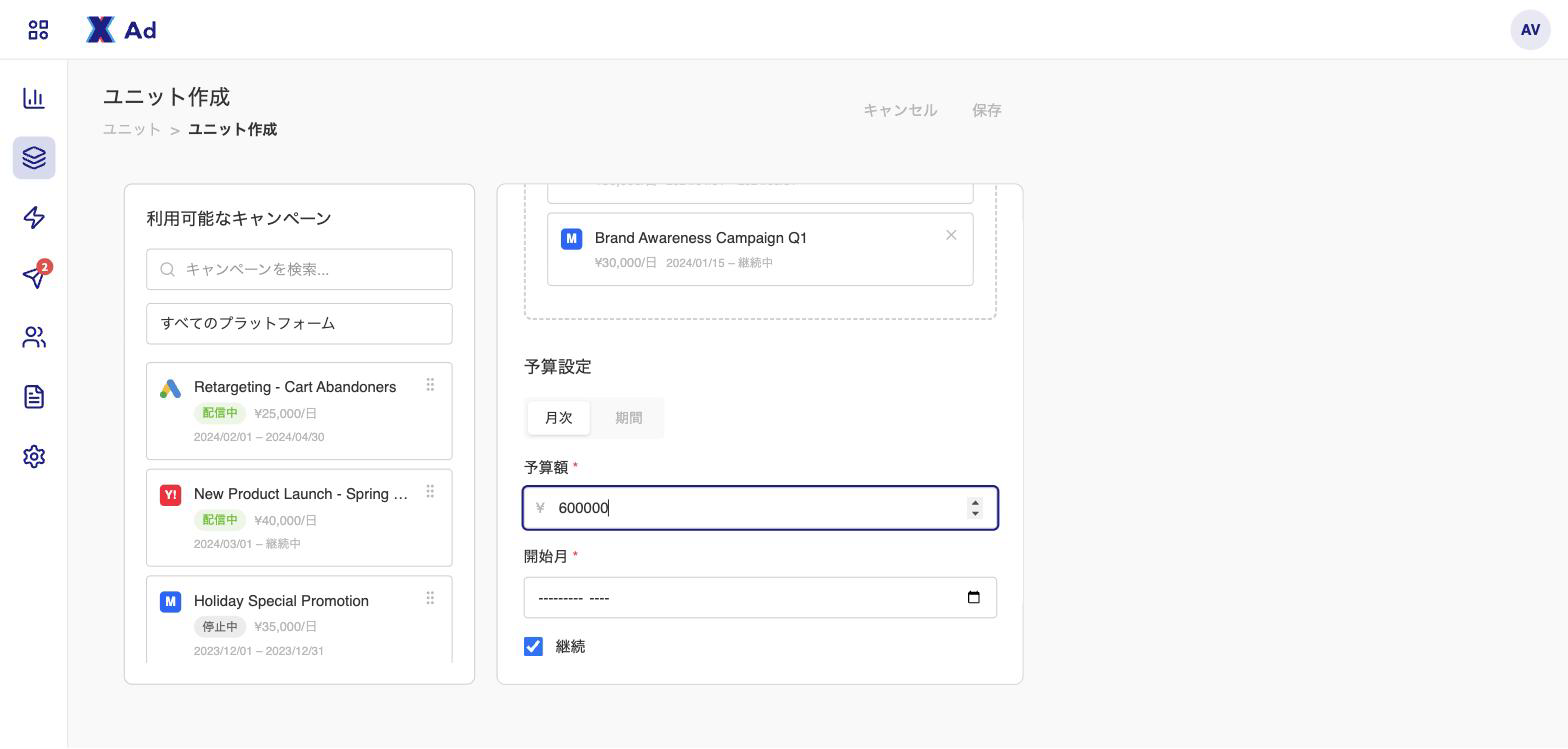Select the Holiday Special Promotion campaign title

click(x=281, y=601)
